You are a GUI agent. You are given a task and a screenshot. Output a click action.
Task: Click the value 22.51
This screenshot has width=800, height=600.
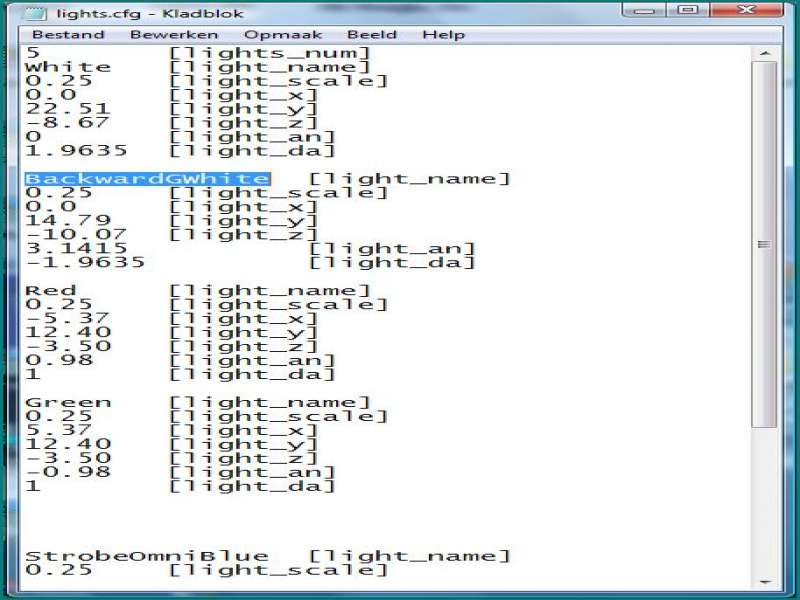pos(67,109)
